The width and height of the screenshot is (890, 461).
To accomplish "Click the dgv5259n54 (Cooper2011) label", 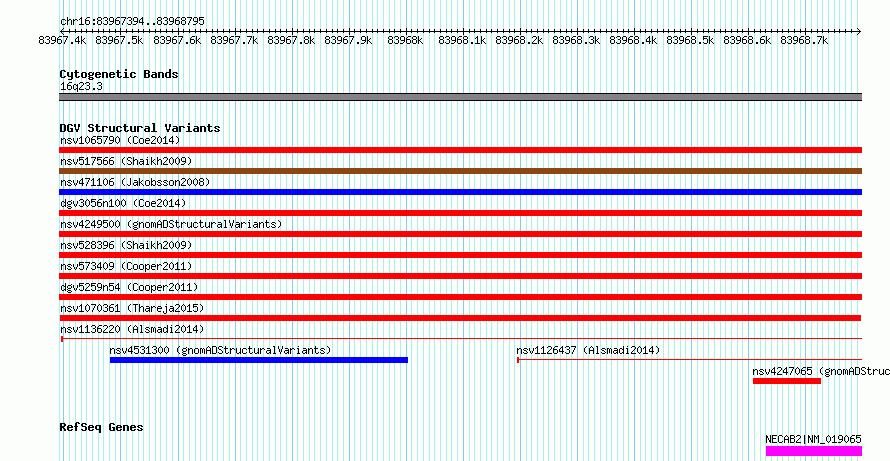I will (x=129, y=287).
